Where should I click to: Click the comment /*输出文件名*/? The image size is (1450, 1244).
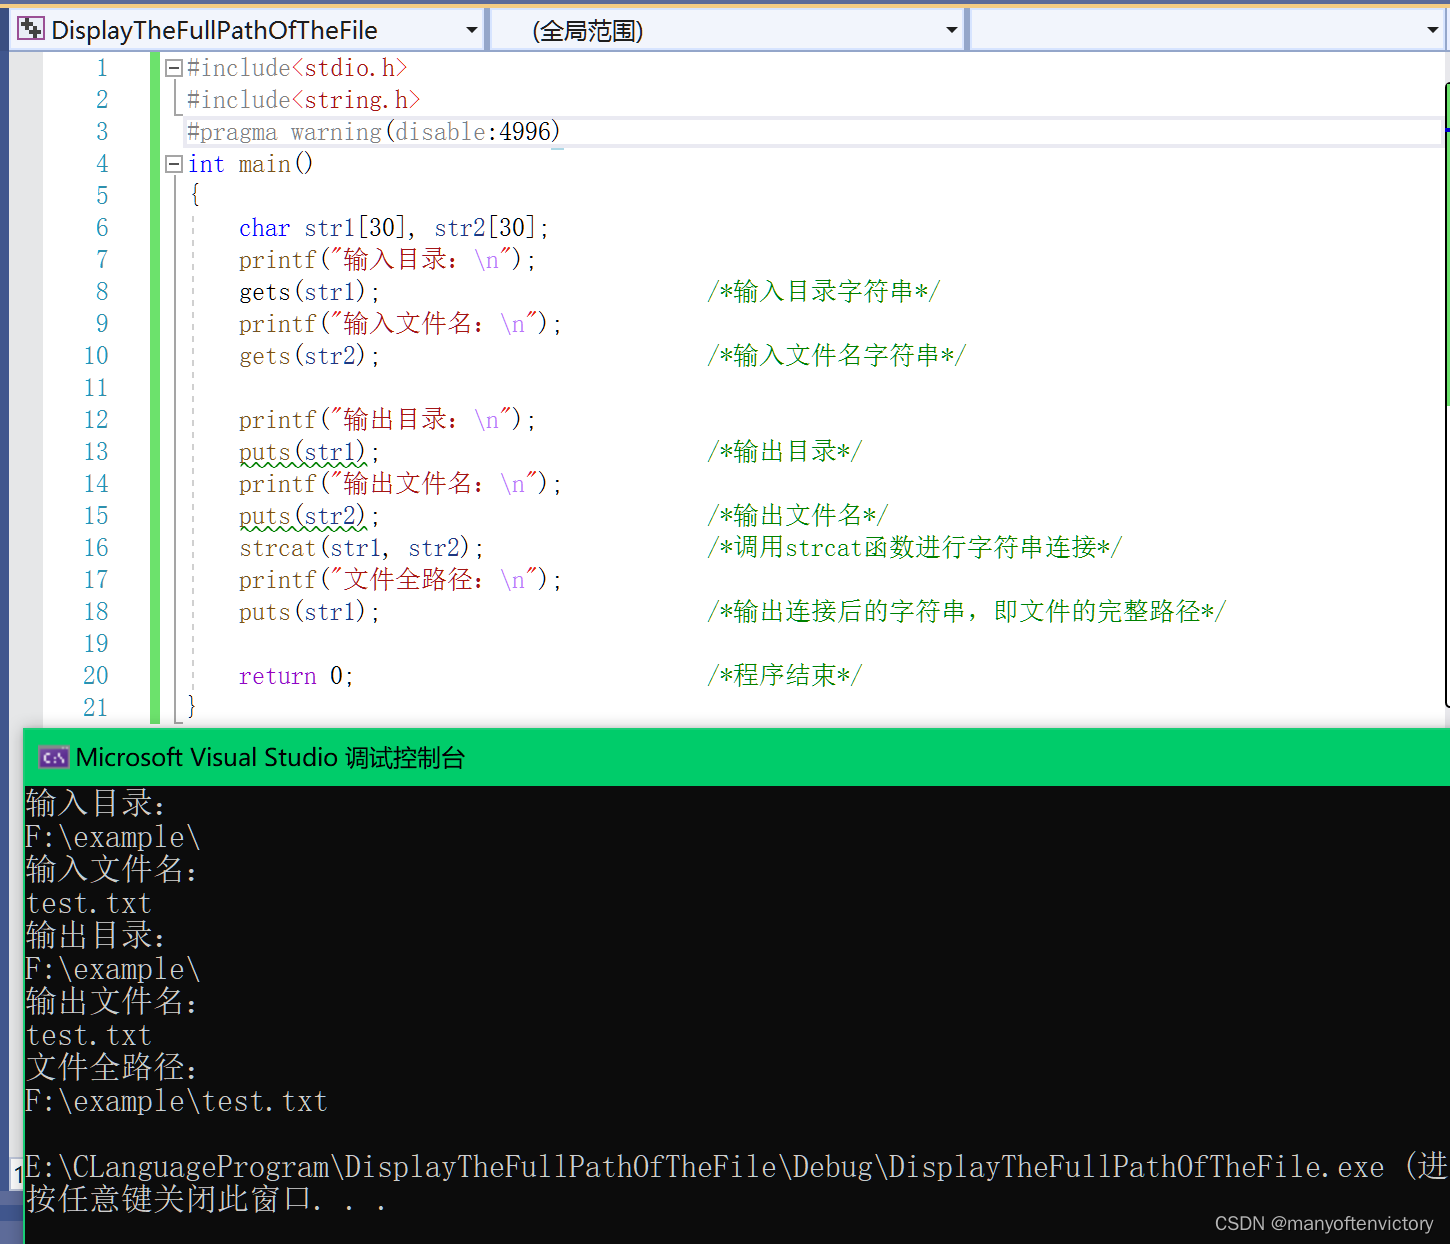tap(798, 516)
